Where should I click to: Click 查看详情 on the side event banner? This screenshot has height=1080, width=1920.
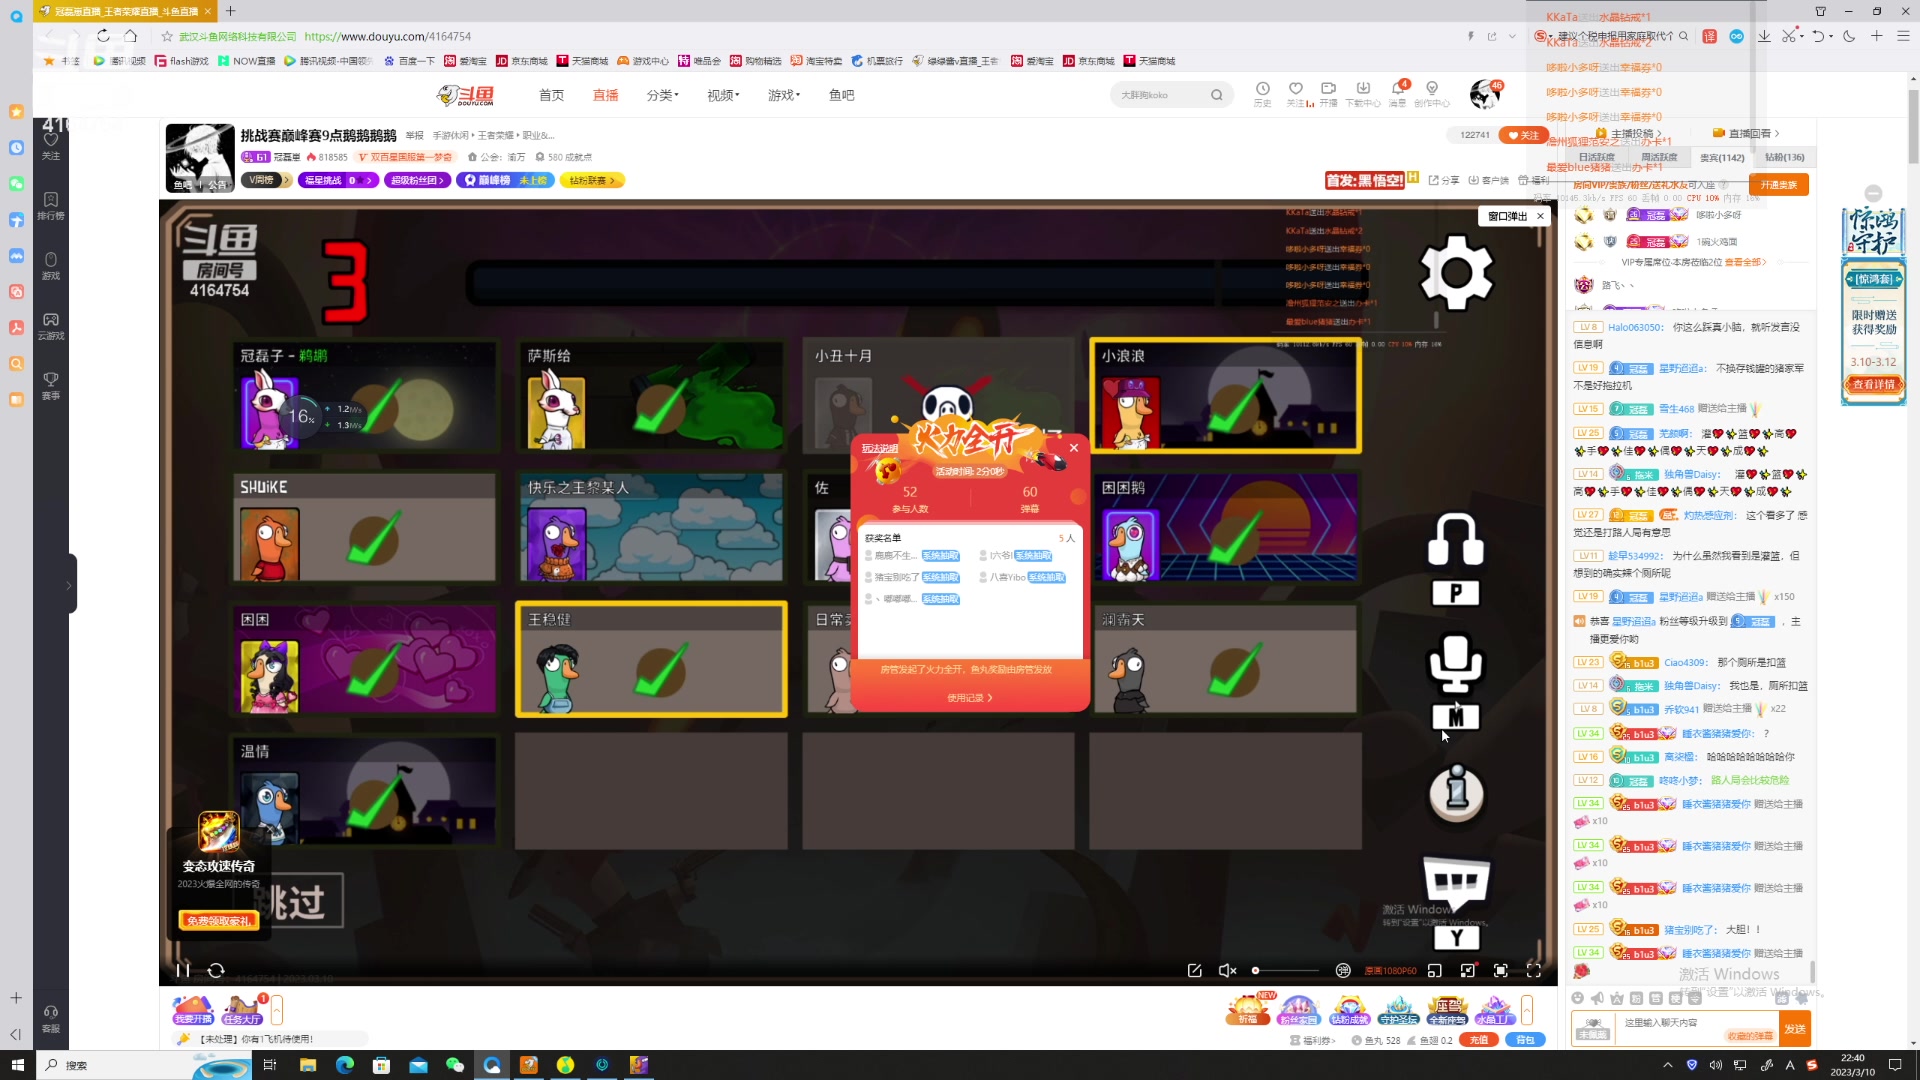click(1873, 384)
